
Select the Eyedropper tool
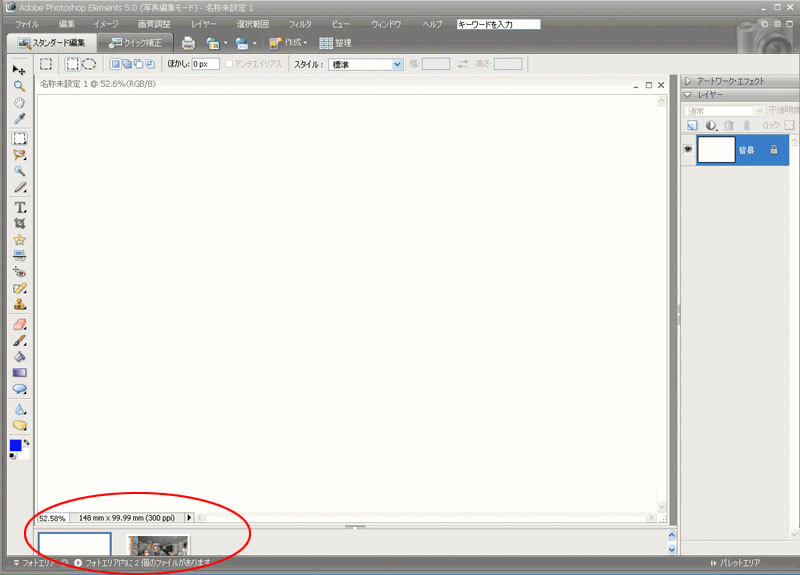[19, 119]
